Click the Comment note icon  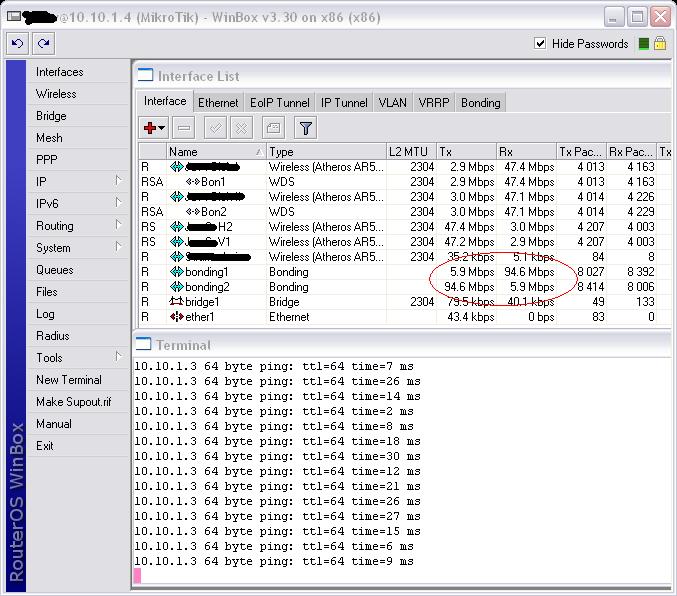273,128
